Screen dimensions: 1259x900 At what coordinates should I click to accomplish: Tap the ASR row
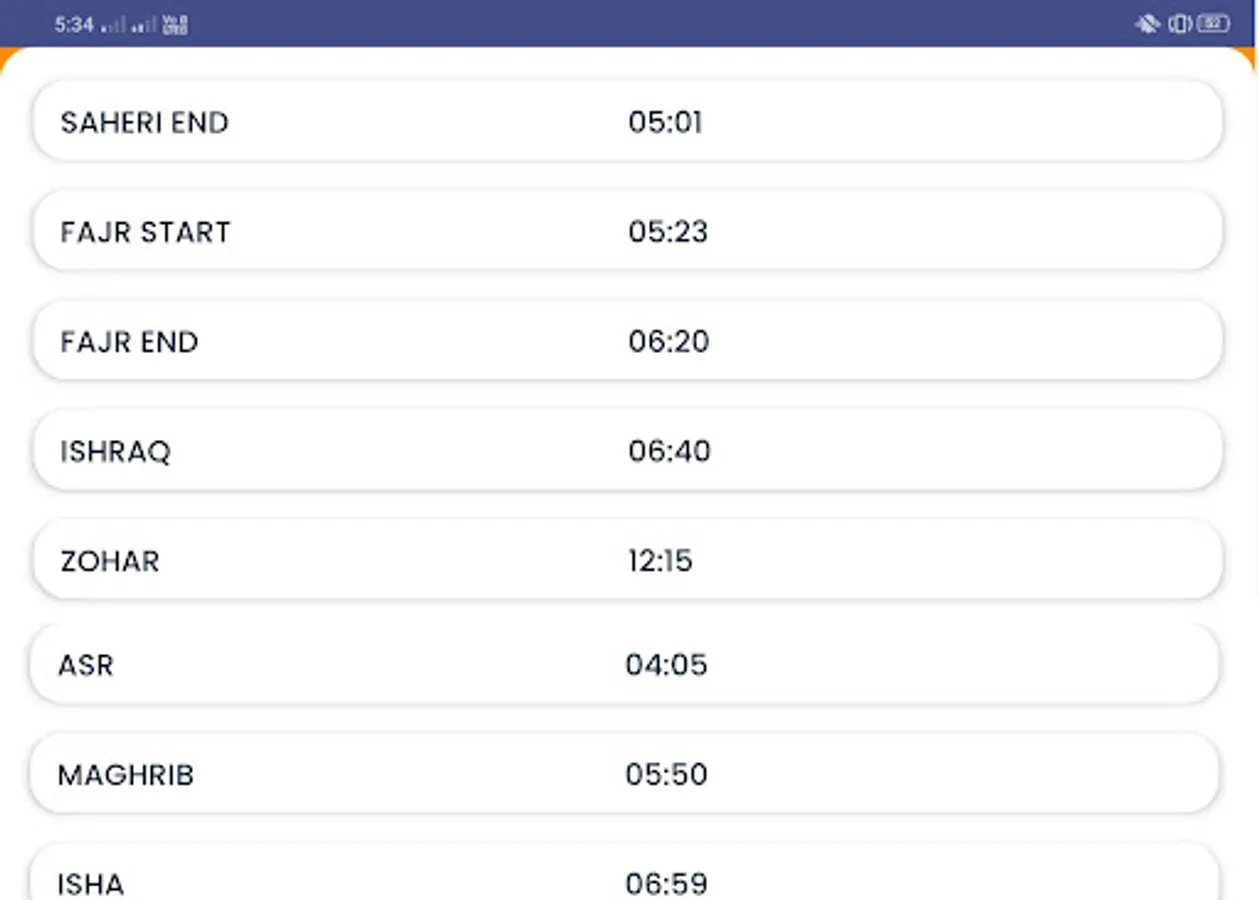coord(627,665)
